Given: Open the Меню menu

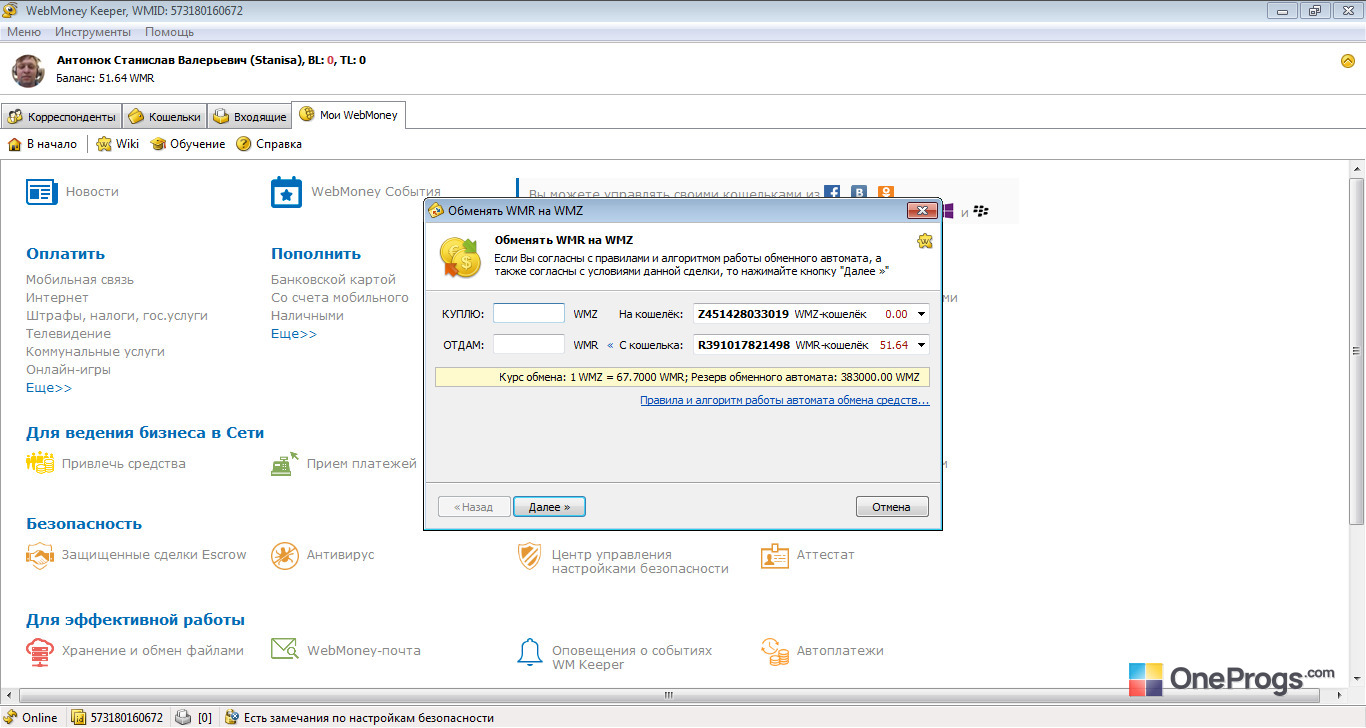Looking at the screenshot, I should pyautogui.click(x=24, y=32).
